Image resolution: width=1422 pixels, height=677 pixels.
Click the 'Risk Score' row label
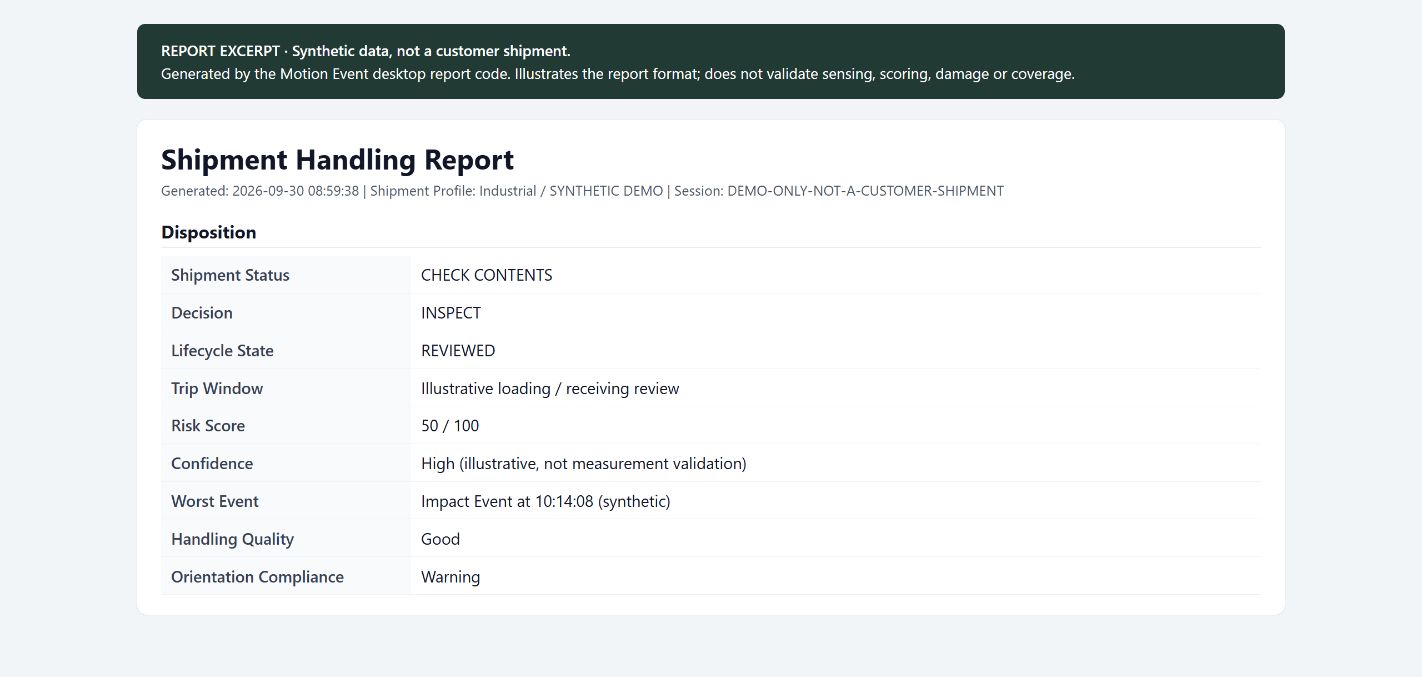pyautogui.click(x=208, y=426)
